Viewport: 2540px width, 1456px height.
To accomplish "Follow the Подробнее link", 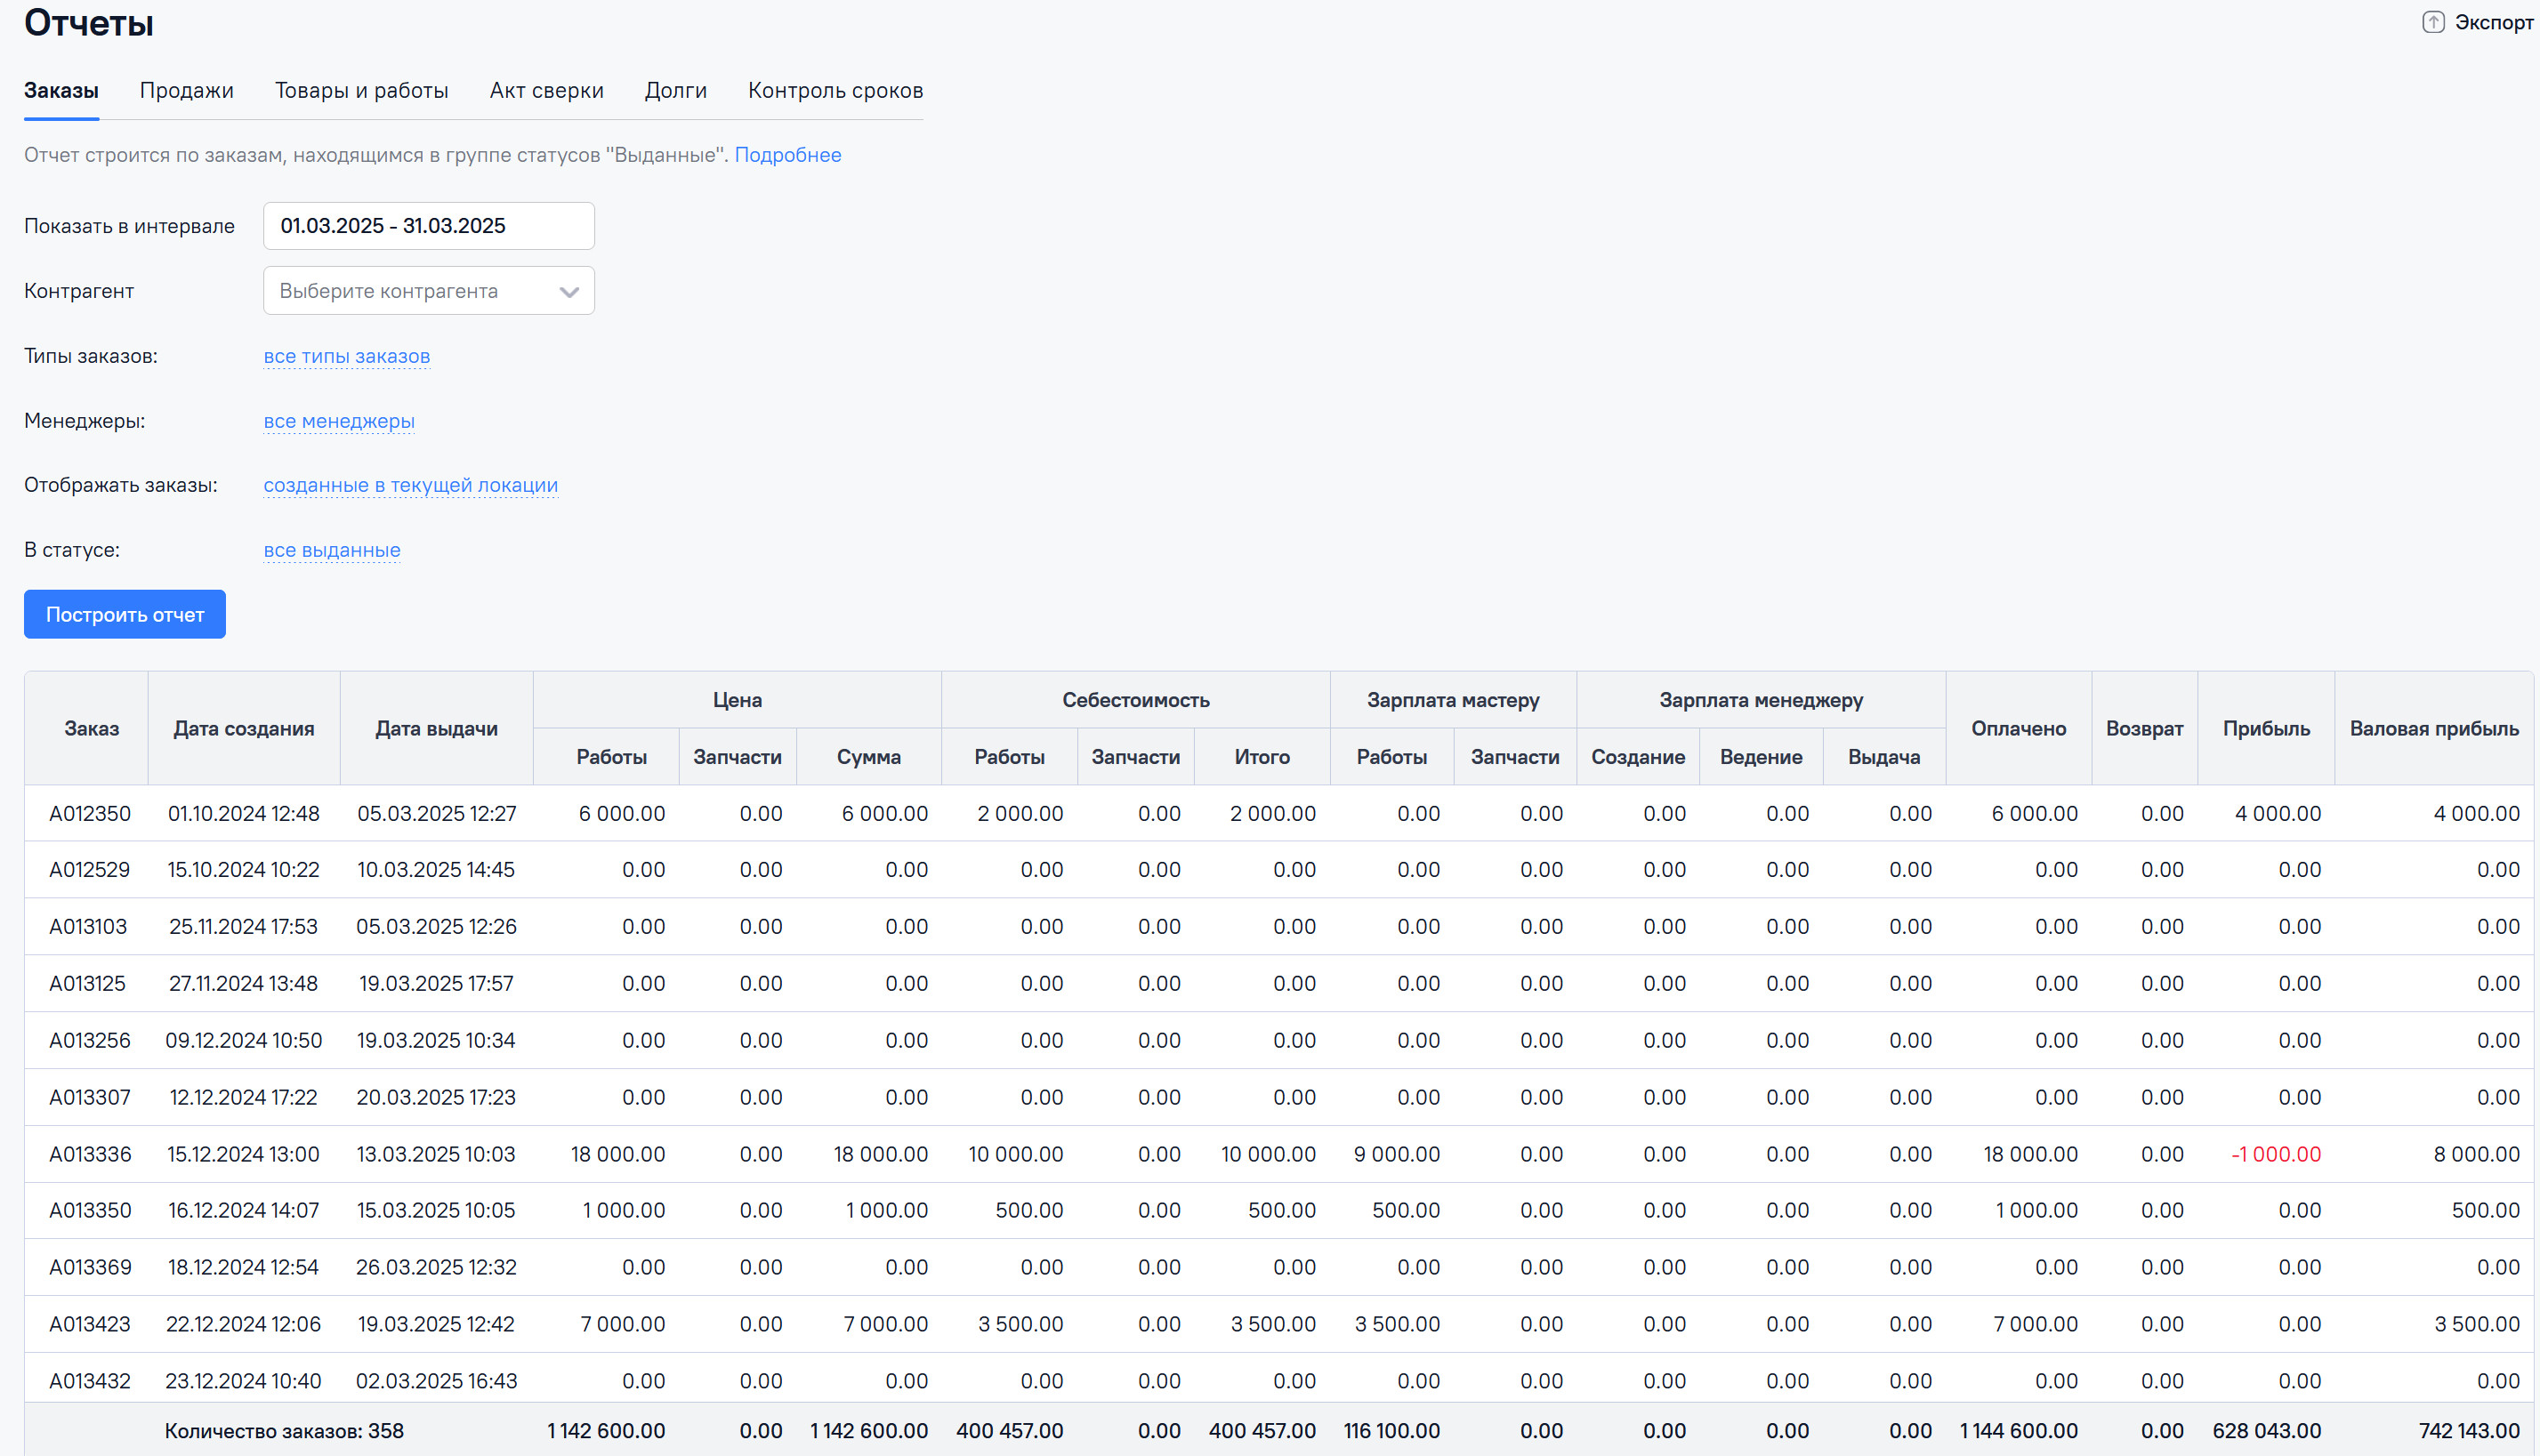I will tap(788, 155).
